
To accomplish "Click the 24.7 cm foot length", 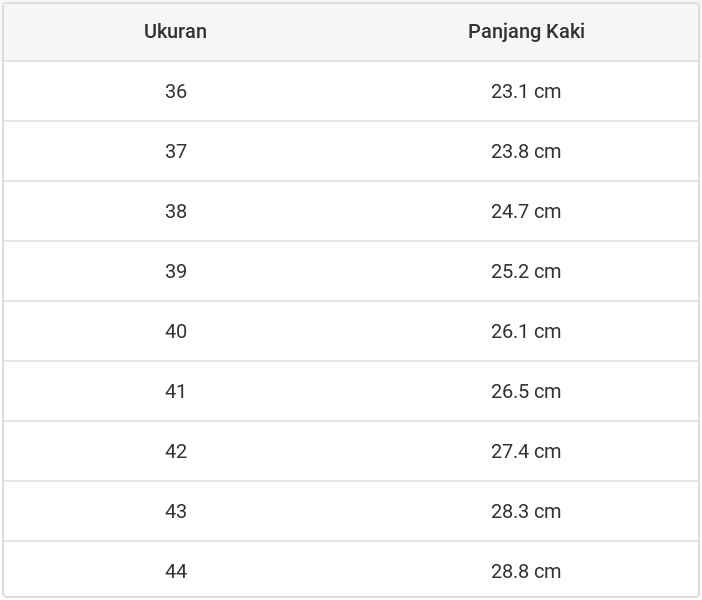I will pyautogui.click(x=526, y=211).
